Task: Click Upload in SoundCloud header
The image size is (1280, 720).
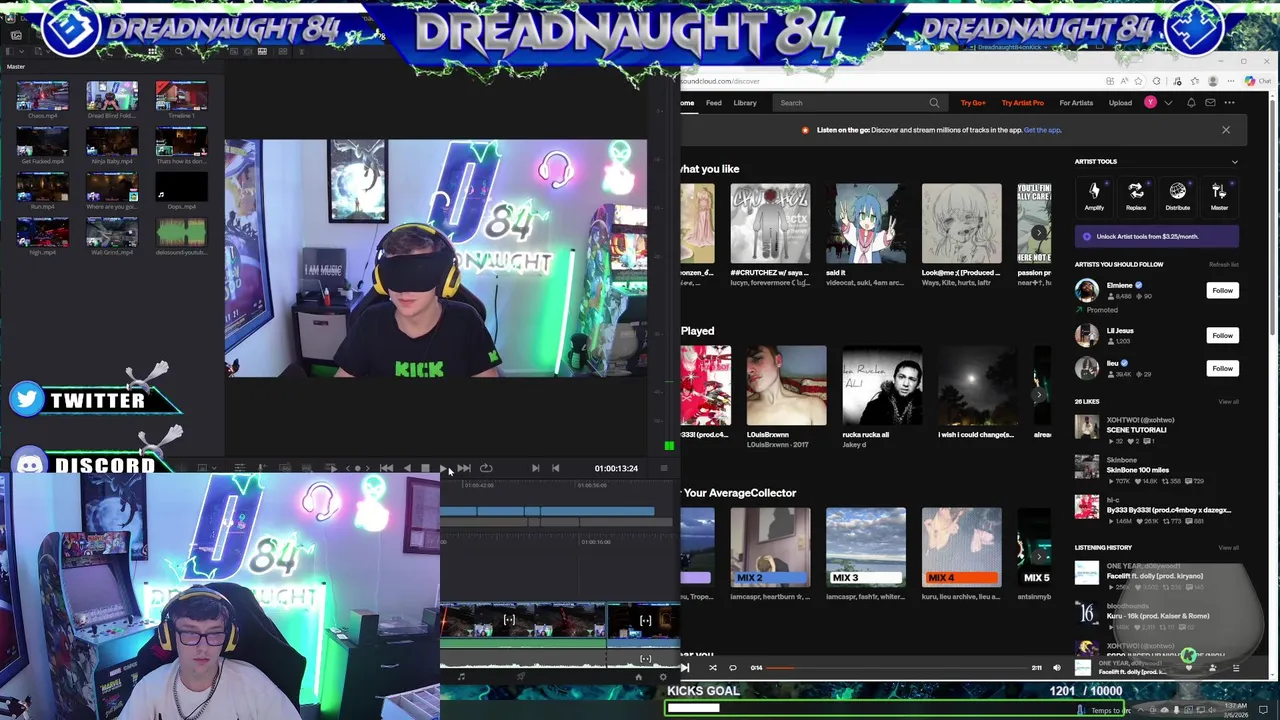Action: [1120, 102]
